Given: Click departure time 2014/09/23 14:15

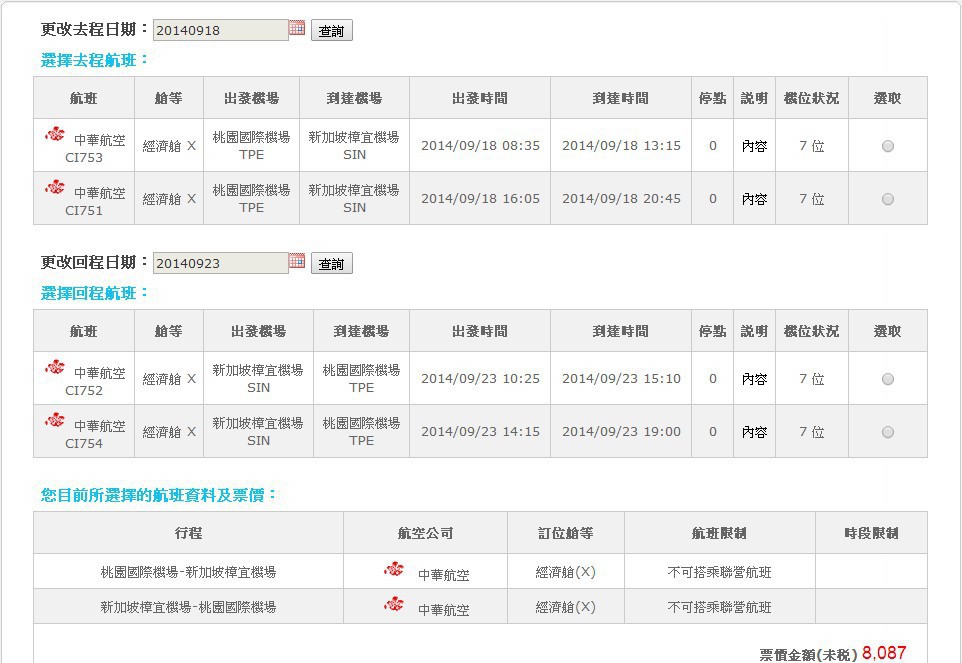Looking at the screenshot, I should (x=480, y=432).
